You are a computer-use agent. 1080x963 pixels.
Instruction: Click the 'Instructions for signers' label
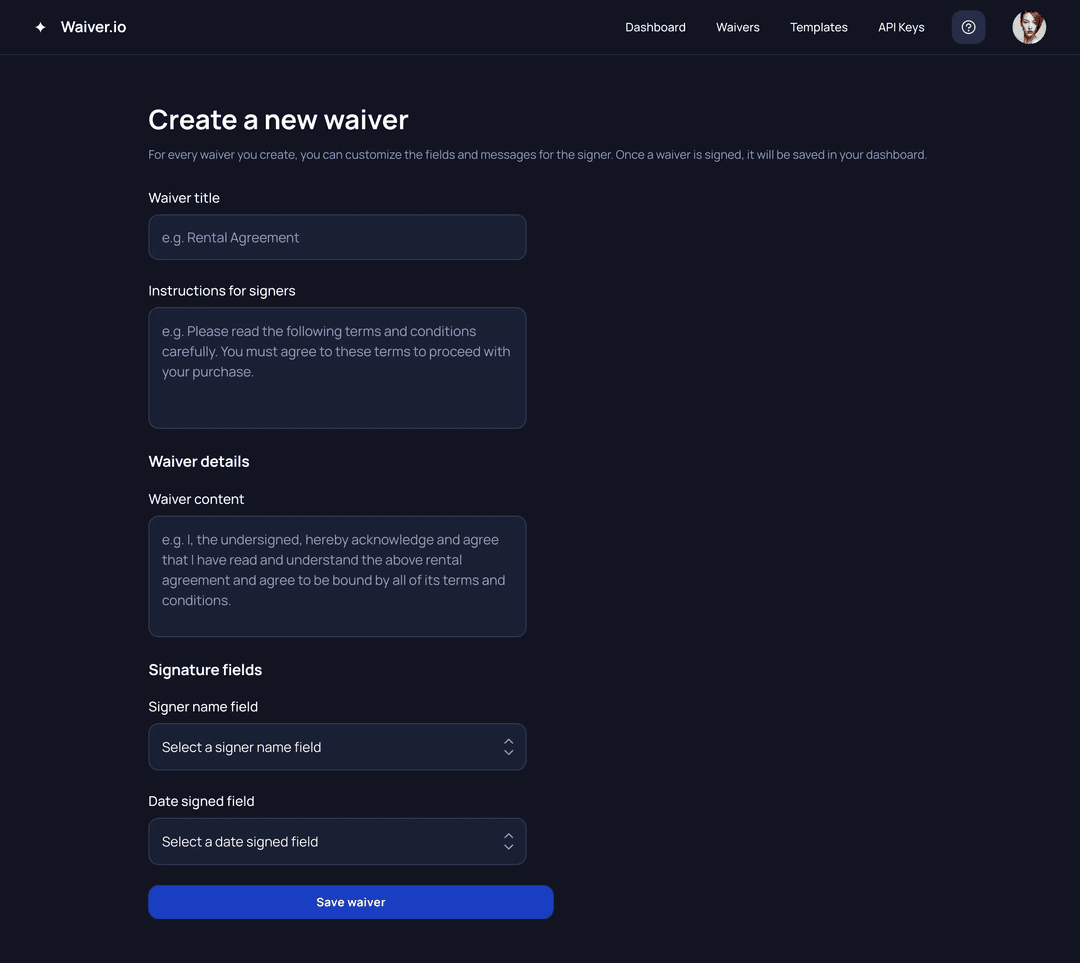tap(222, 291)
